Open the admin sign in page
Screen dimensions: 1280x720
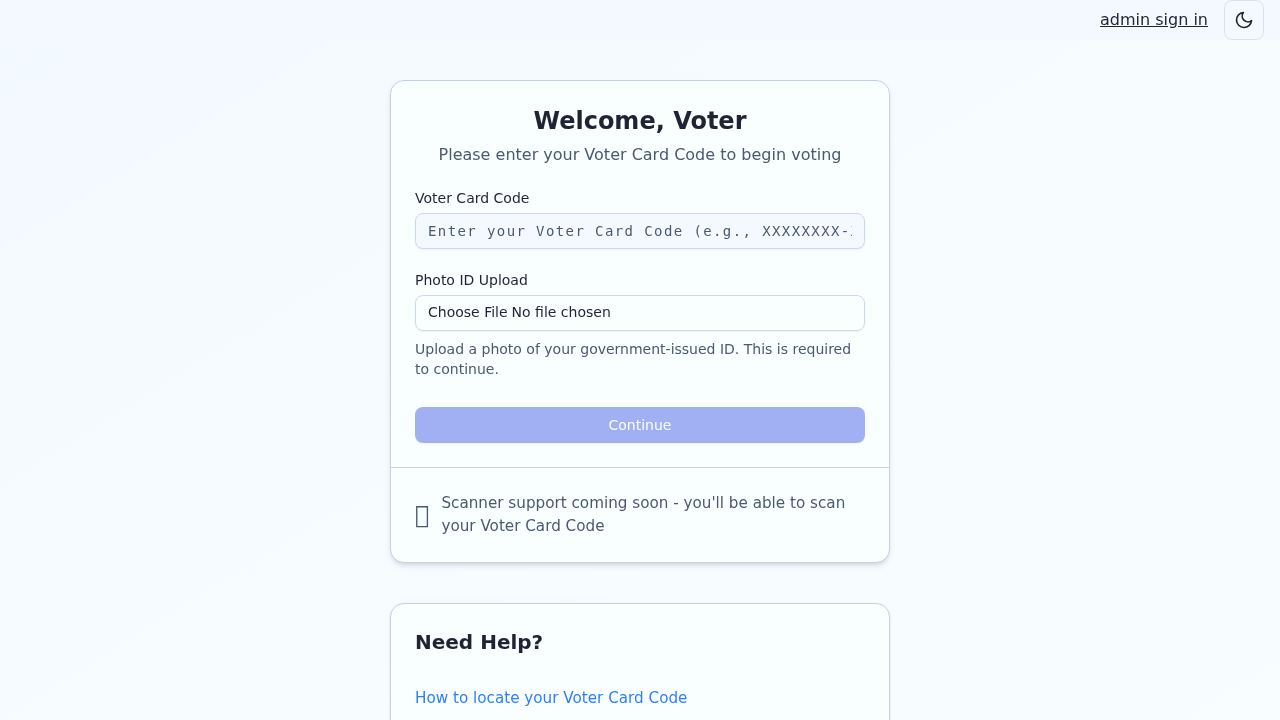click(1153, 19)
